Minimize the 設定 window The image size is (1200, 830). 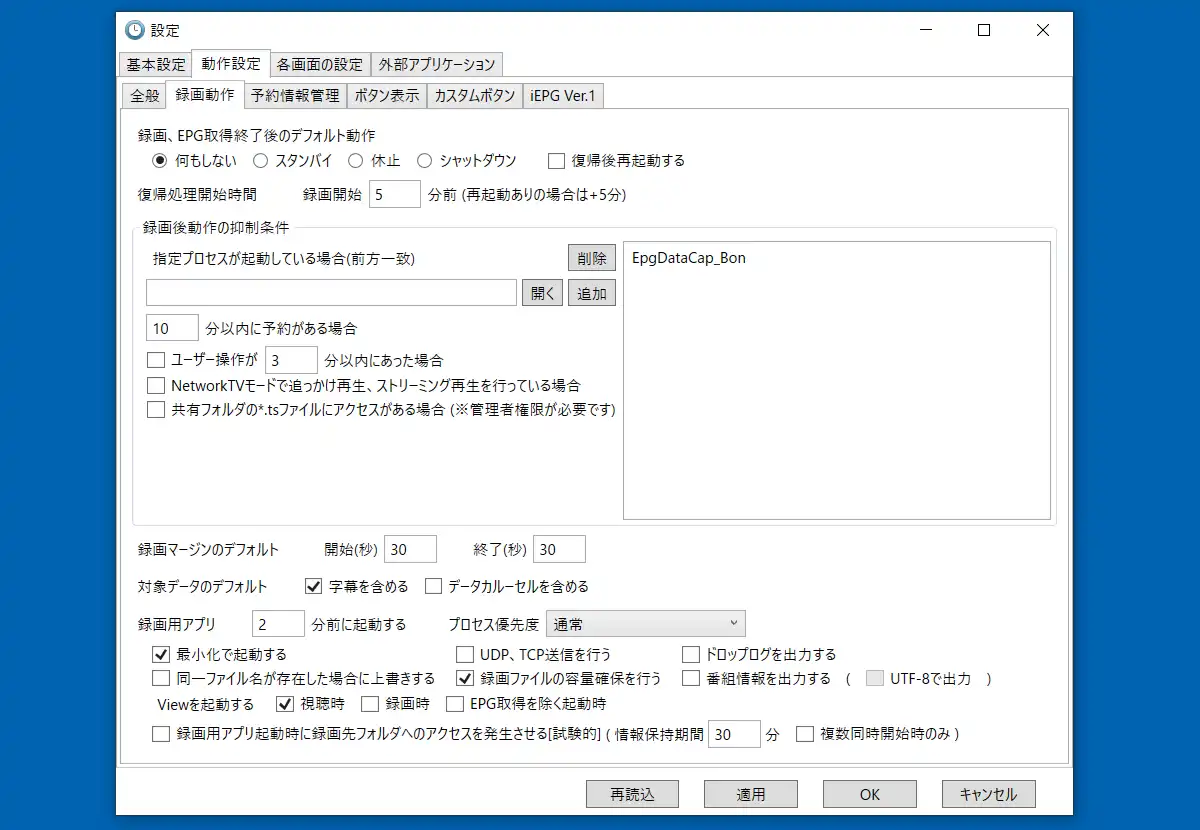click(x=925, y=31)
